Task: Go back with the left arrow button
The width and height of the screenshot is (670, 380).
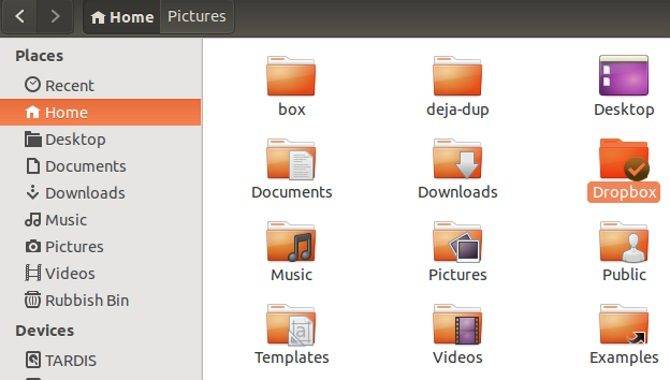Action: (x=19, y=17)
